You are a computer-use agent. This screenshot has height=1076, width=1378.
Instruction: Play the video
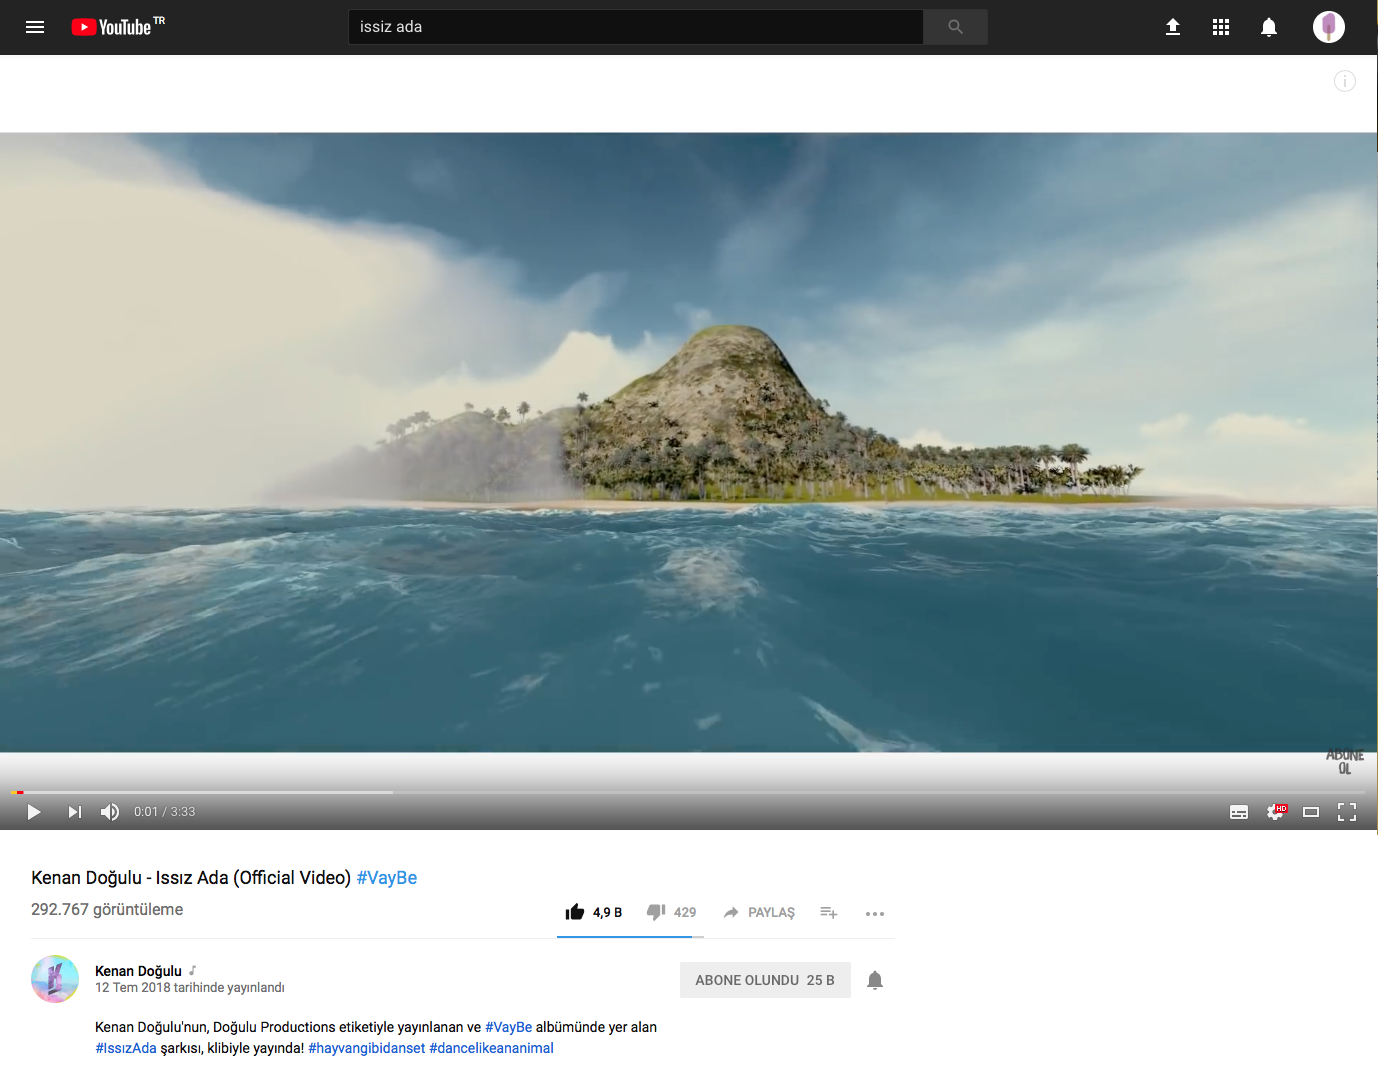tap(34, 812)
